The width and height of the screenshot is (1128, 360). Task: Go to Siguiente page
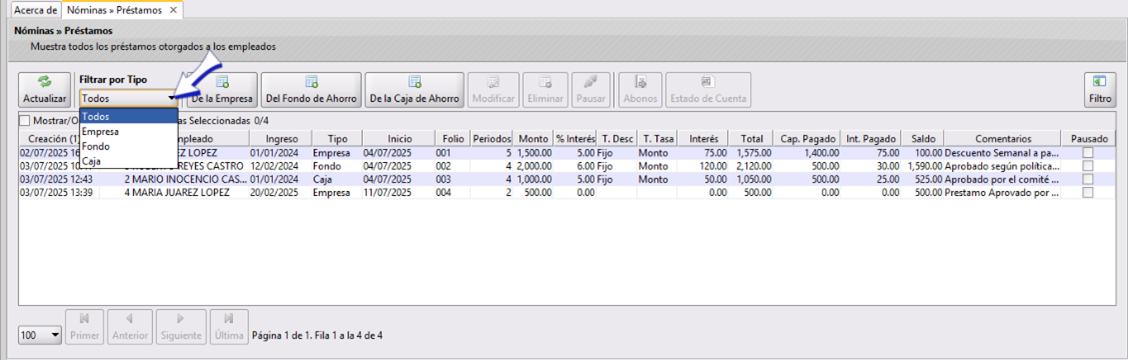(x=181, y=327)
